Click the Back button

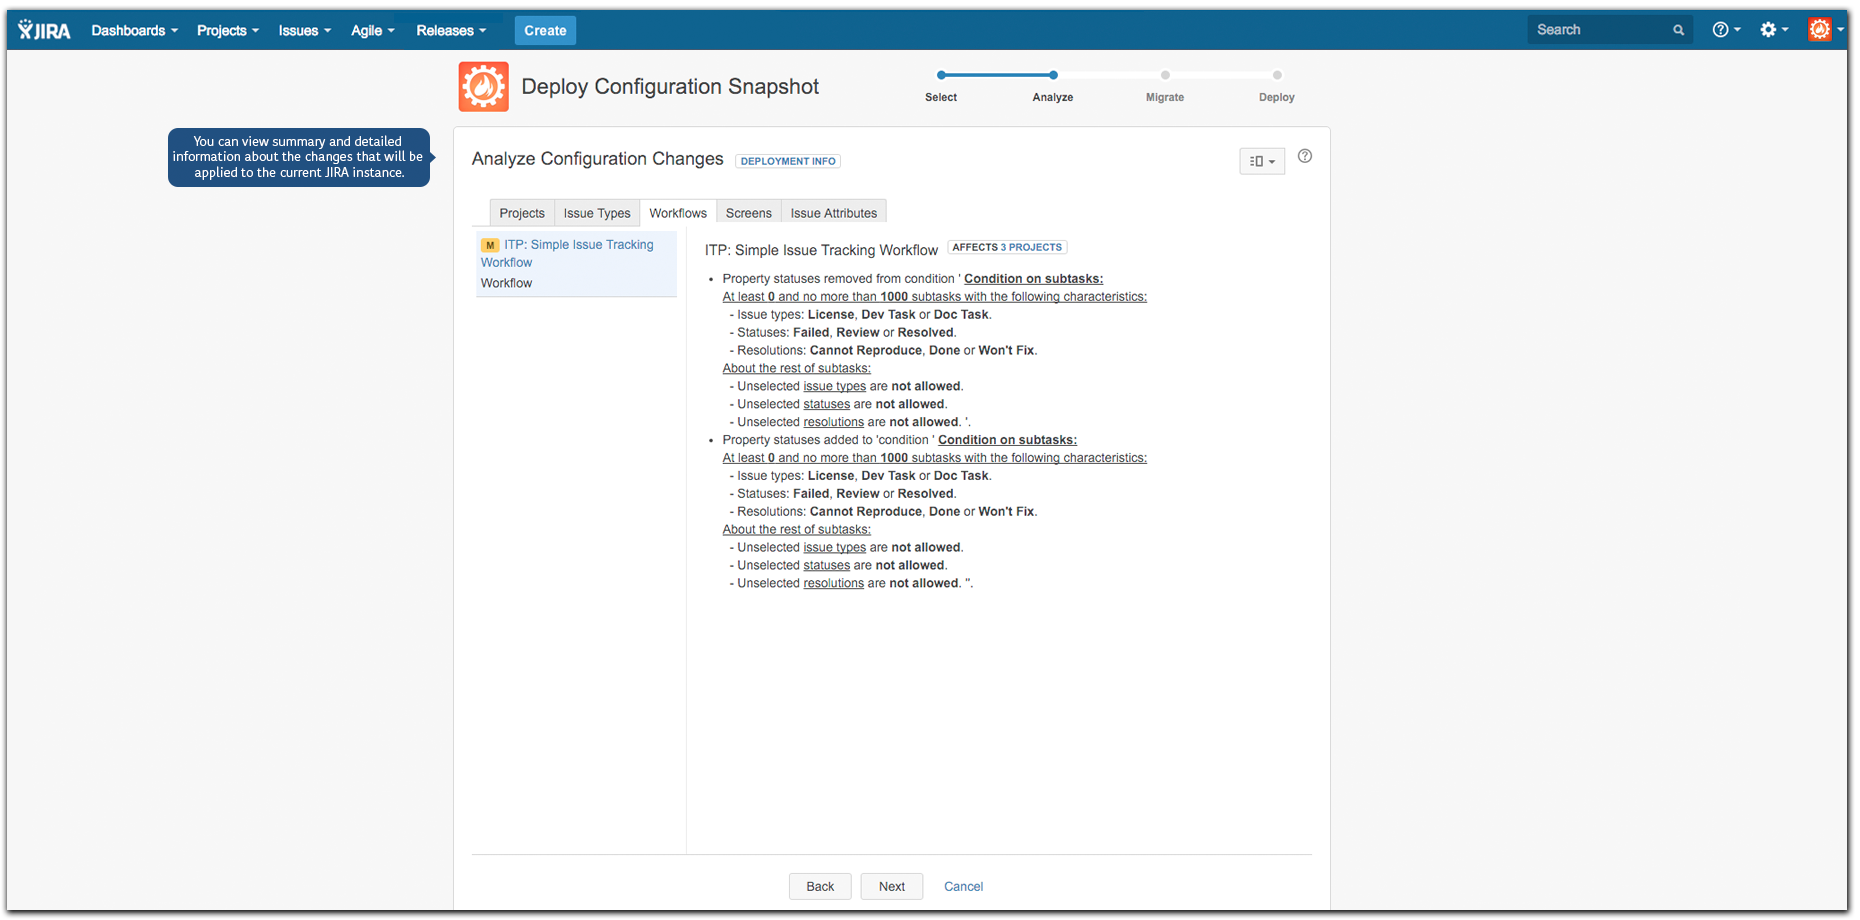[x=820, y=886]
